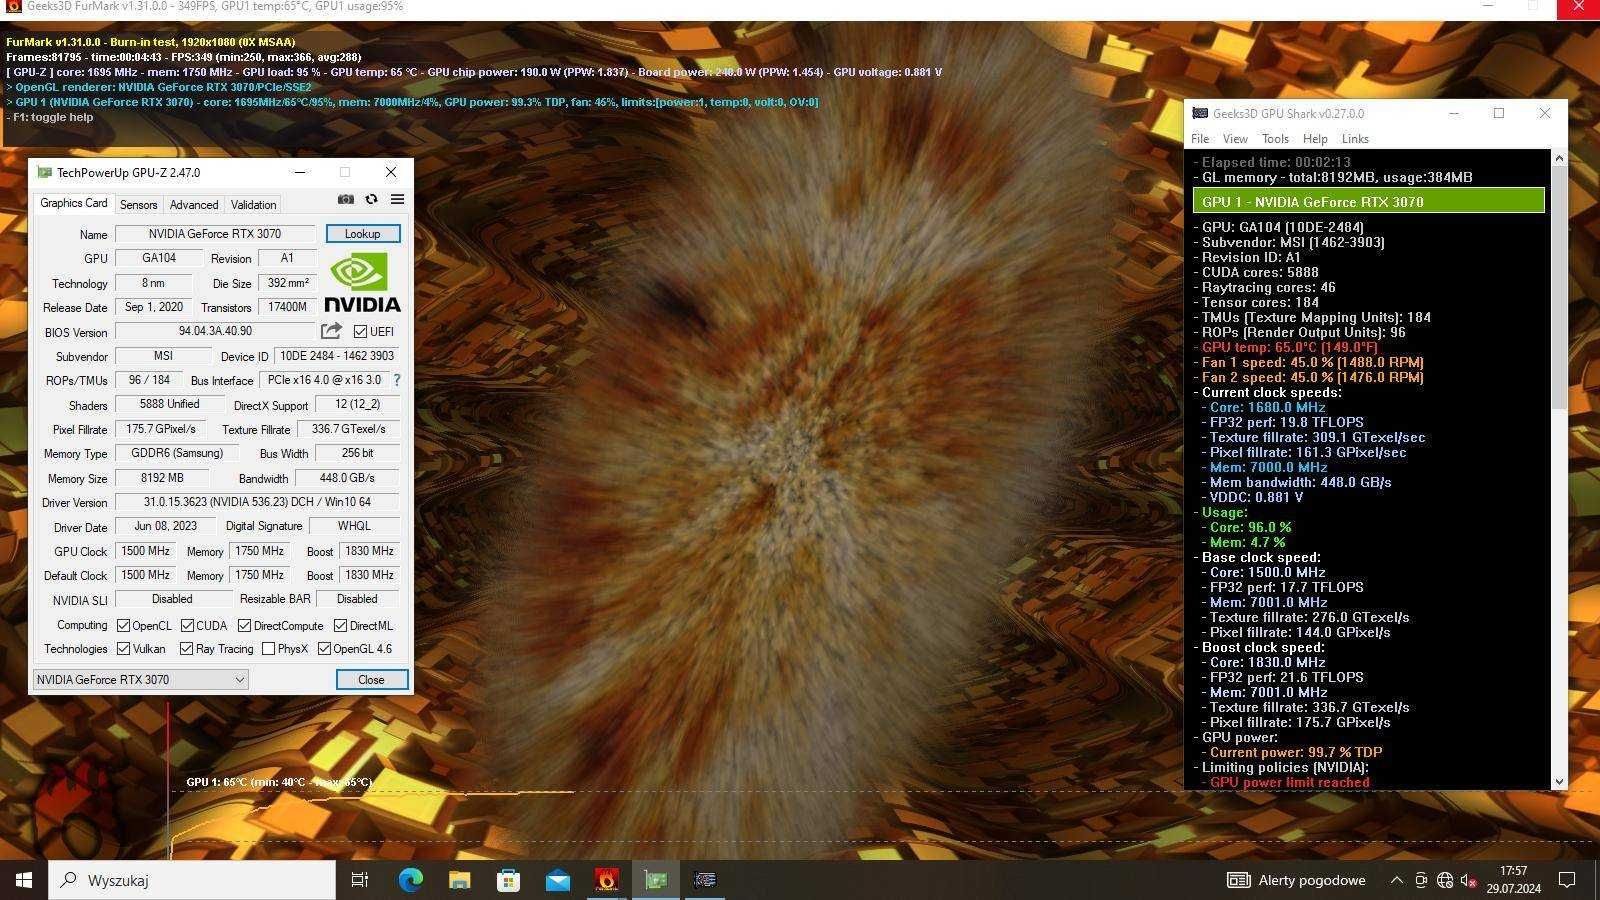
Task: Click the GPU-Z title bar app icon
Action: [44, 172]
